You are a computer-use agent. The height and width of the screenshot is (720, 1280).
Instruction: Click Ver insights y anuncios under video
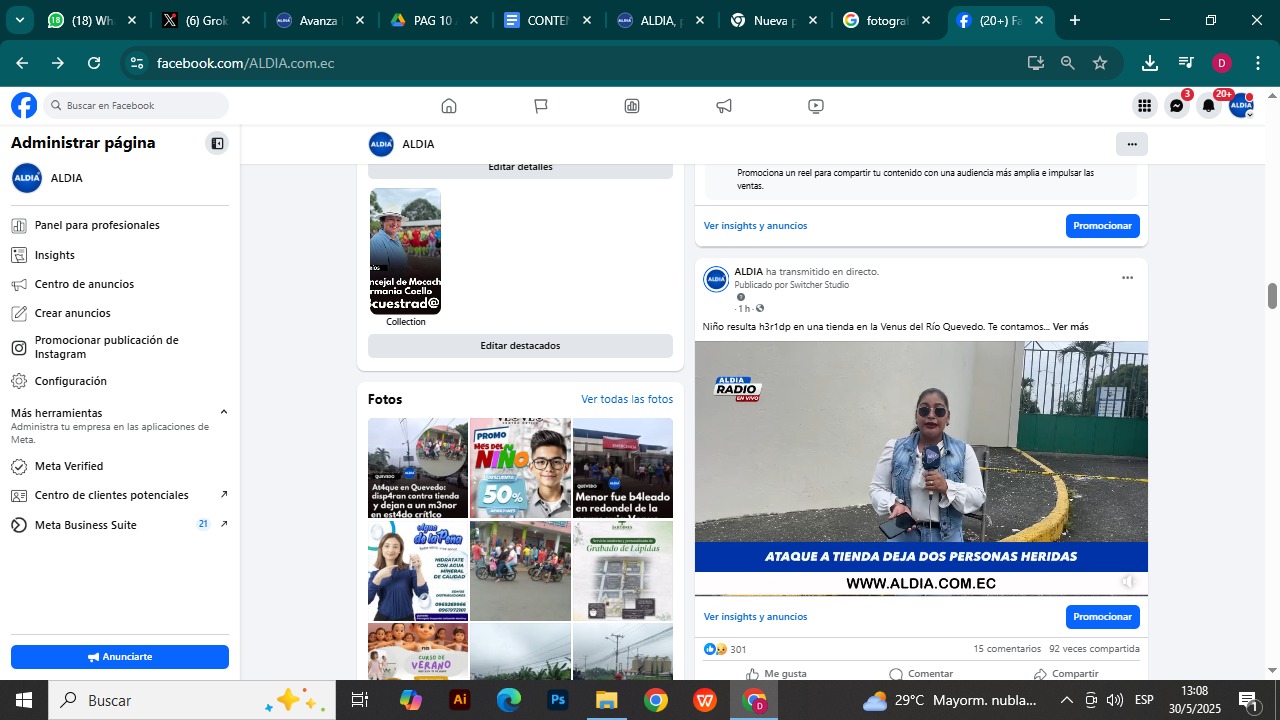point(755,617)
